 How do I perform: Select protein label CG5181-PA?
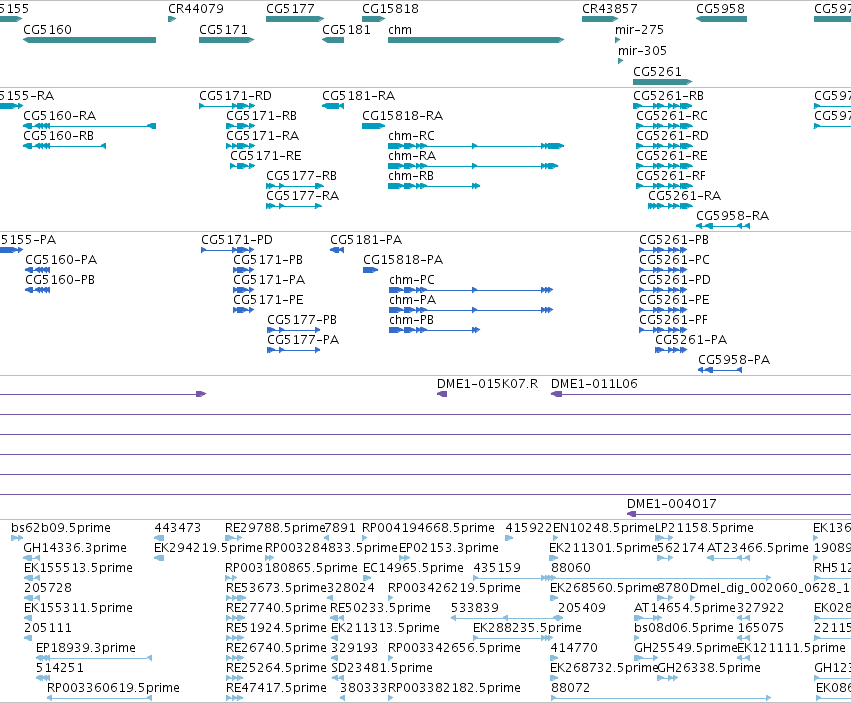(366, 240)
